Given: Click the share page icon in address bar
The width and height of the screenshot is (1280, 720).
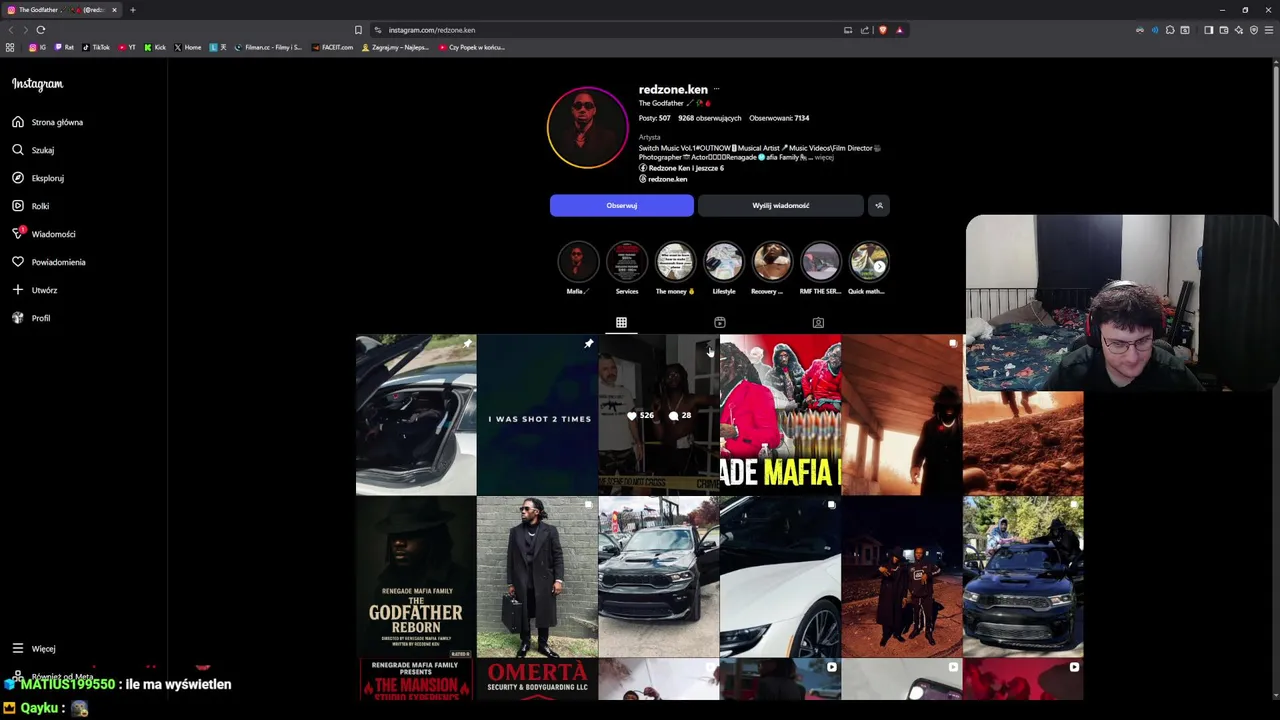Looking at the screenshot, I should (865, 30).
